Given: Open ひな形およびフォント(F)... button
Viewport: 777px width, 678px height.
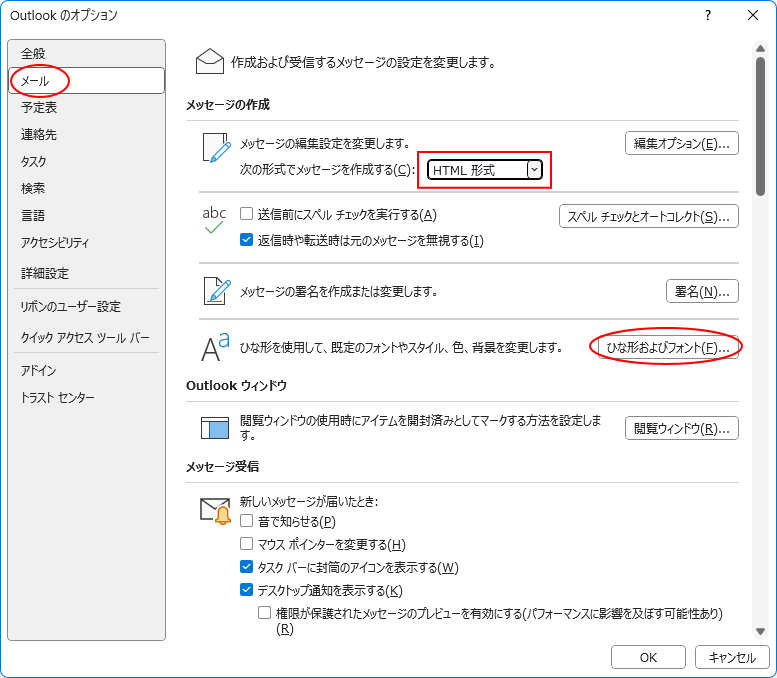Looking at the screenshot, I should tap(668, 347).
